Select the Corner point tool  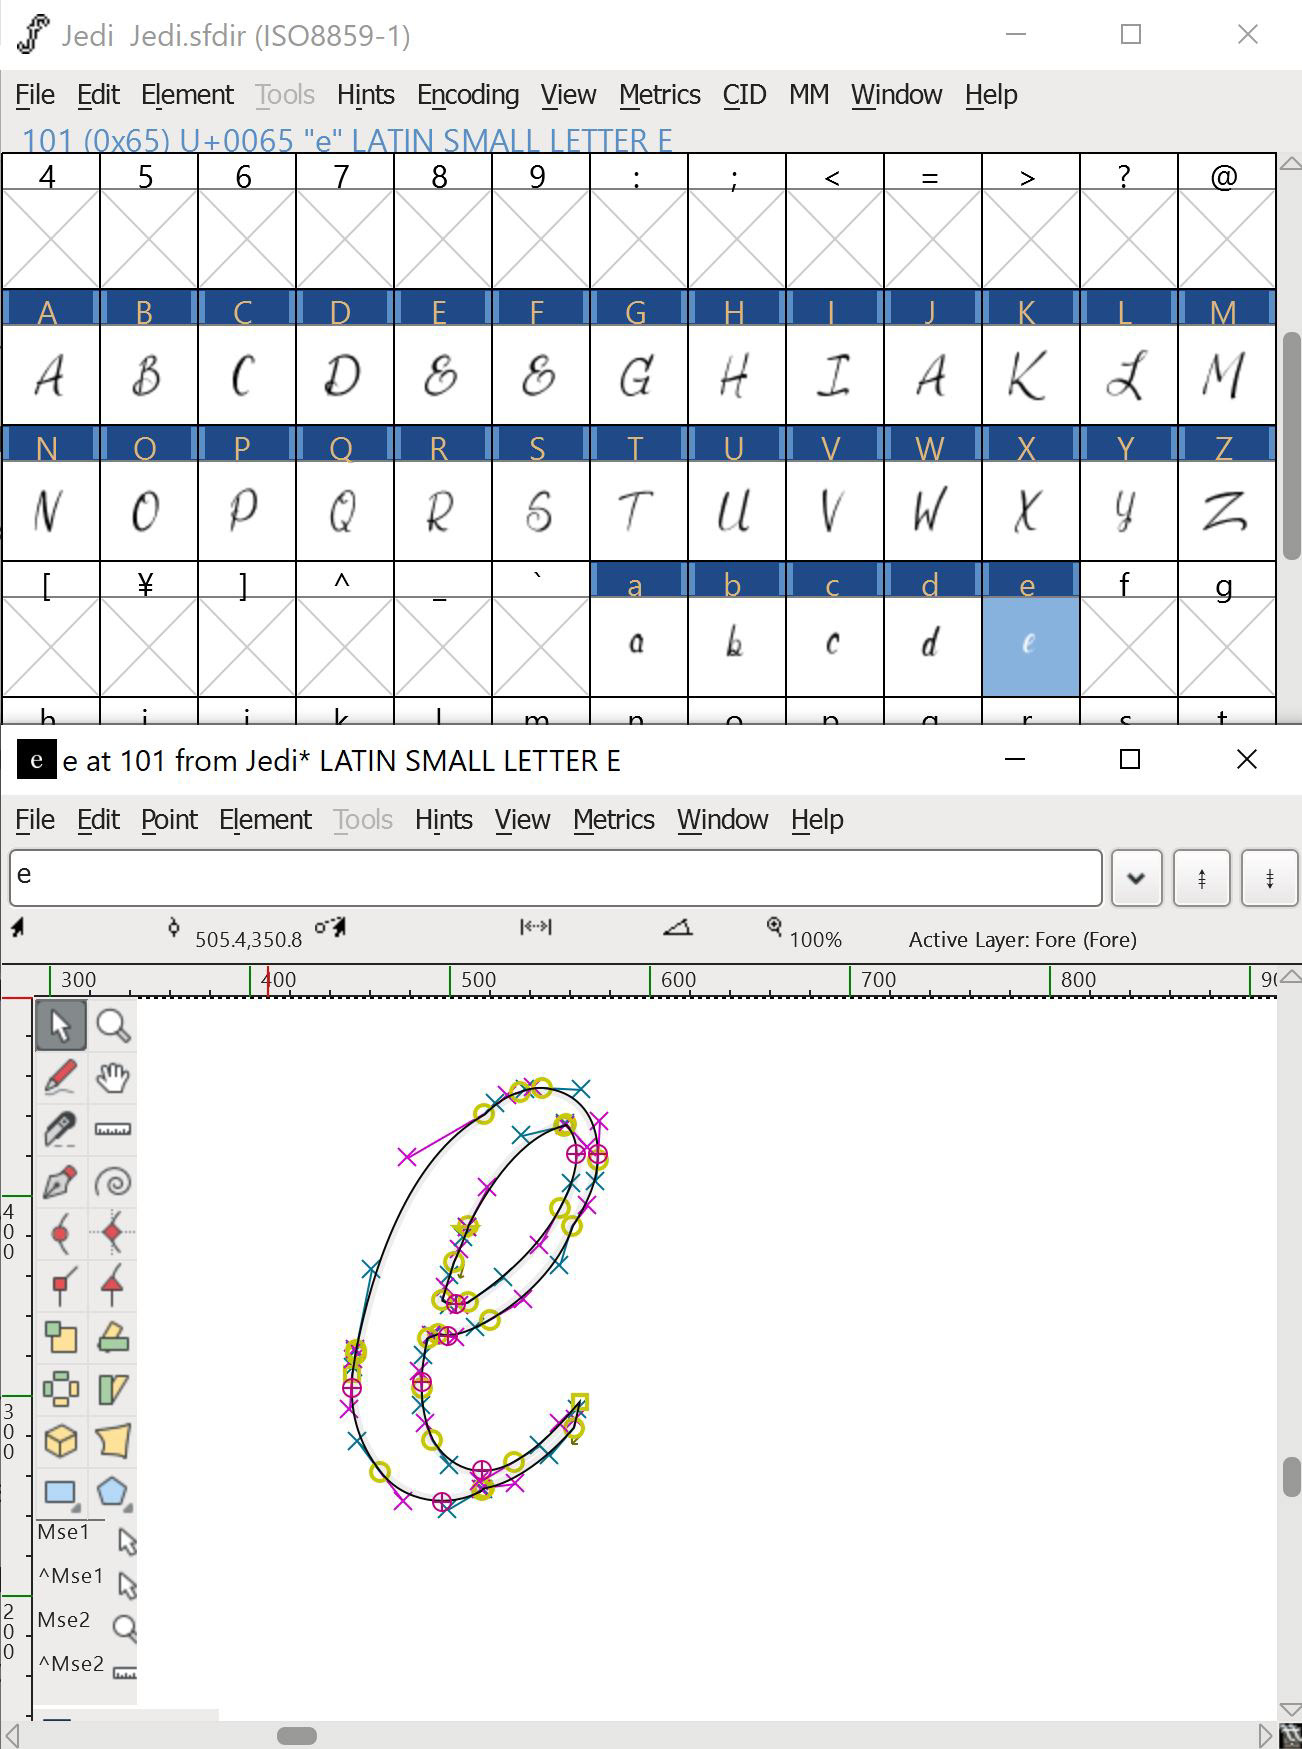[61, 1286]
